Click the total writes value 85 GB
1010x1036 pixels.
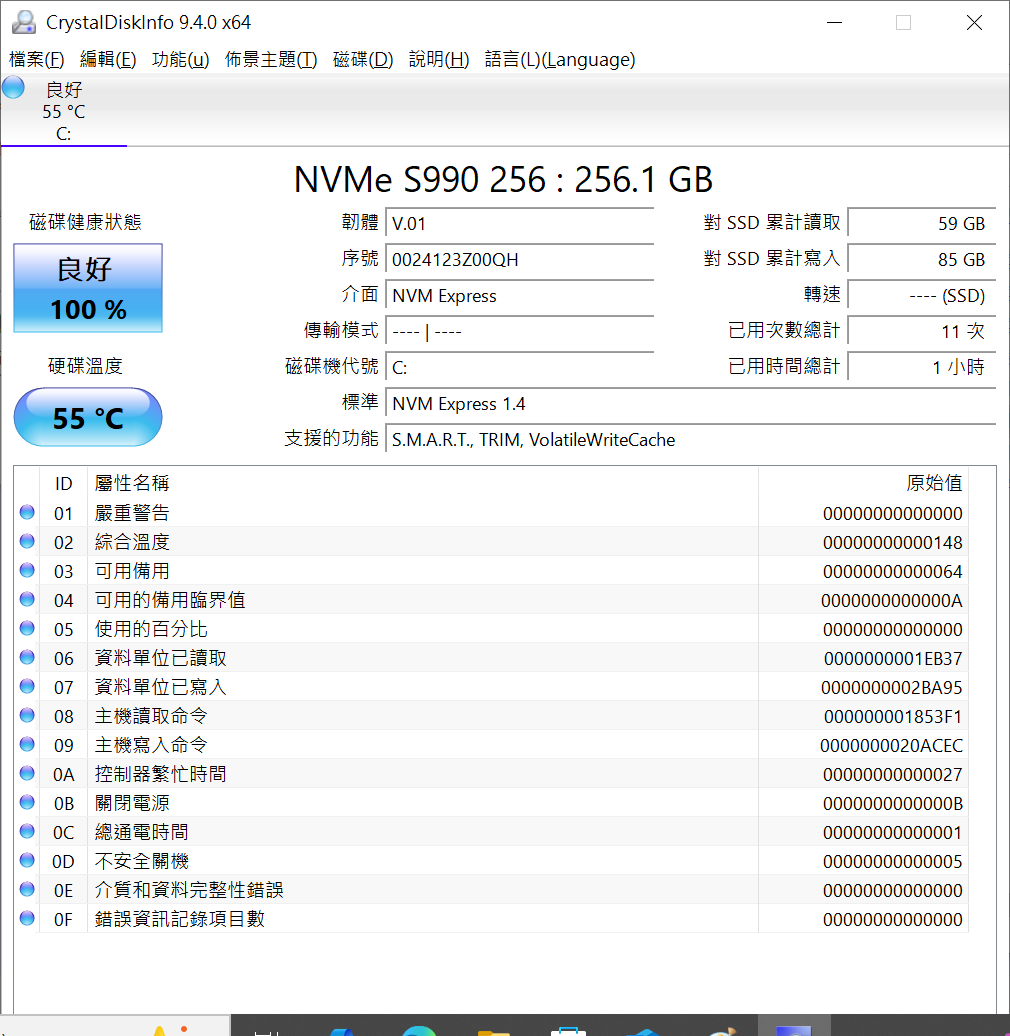pos(921,260)
